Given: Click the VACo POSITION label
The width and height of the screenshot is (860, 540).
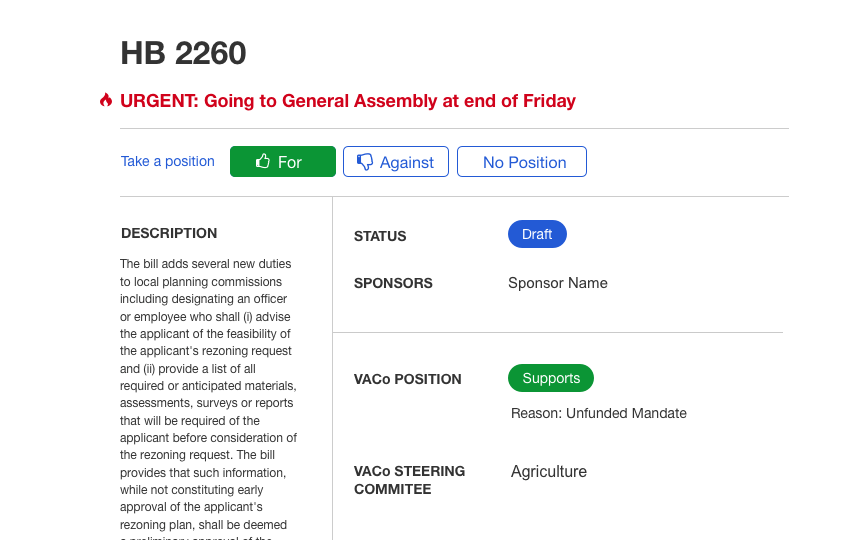Looking at the screenshot, I should pyautogui.click(x=408, y=379).
